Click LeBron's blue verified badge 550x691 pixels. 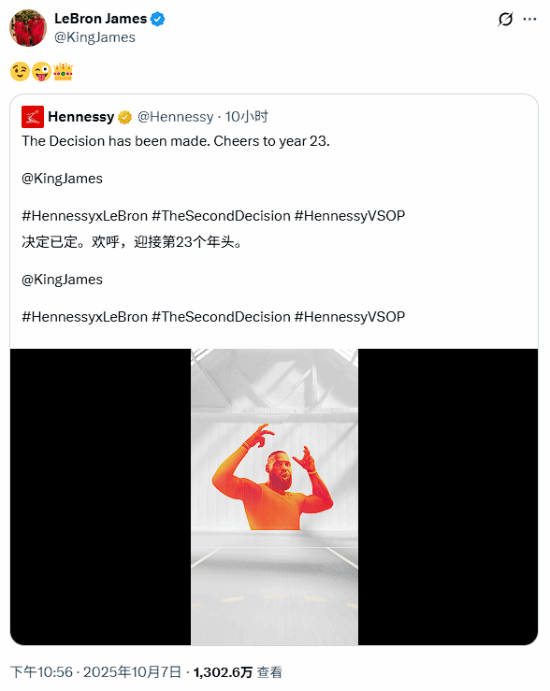[157, 19]
